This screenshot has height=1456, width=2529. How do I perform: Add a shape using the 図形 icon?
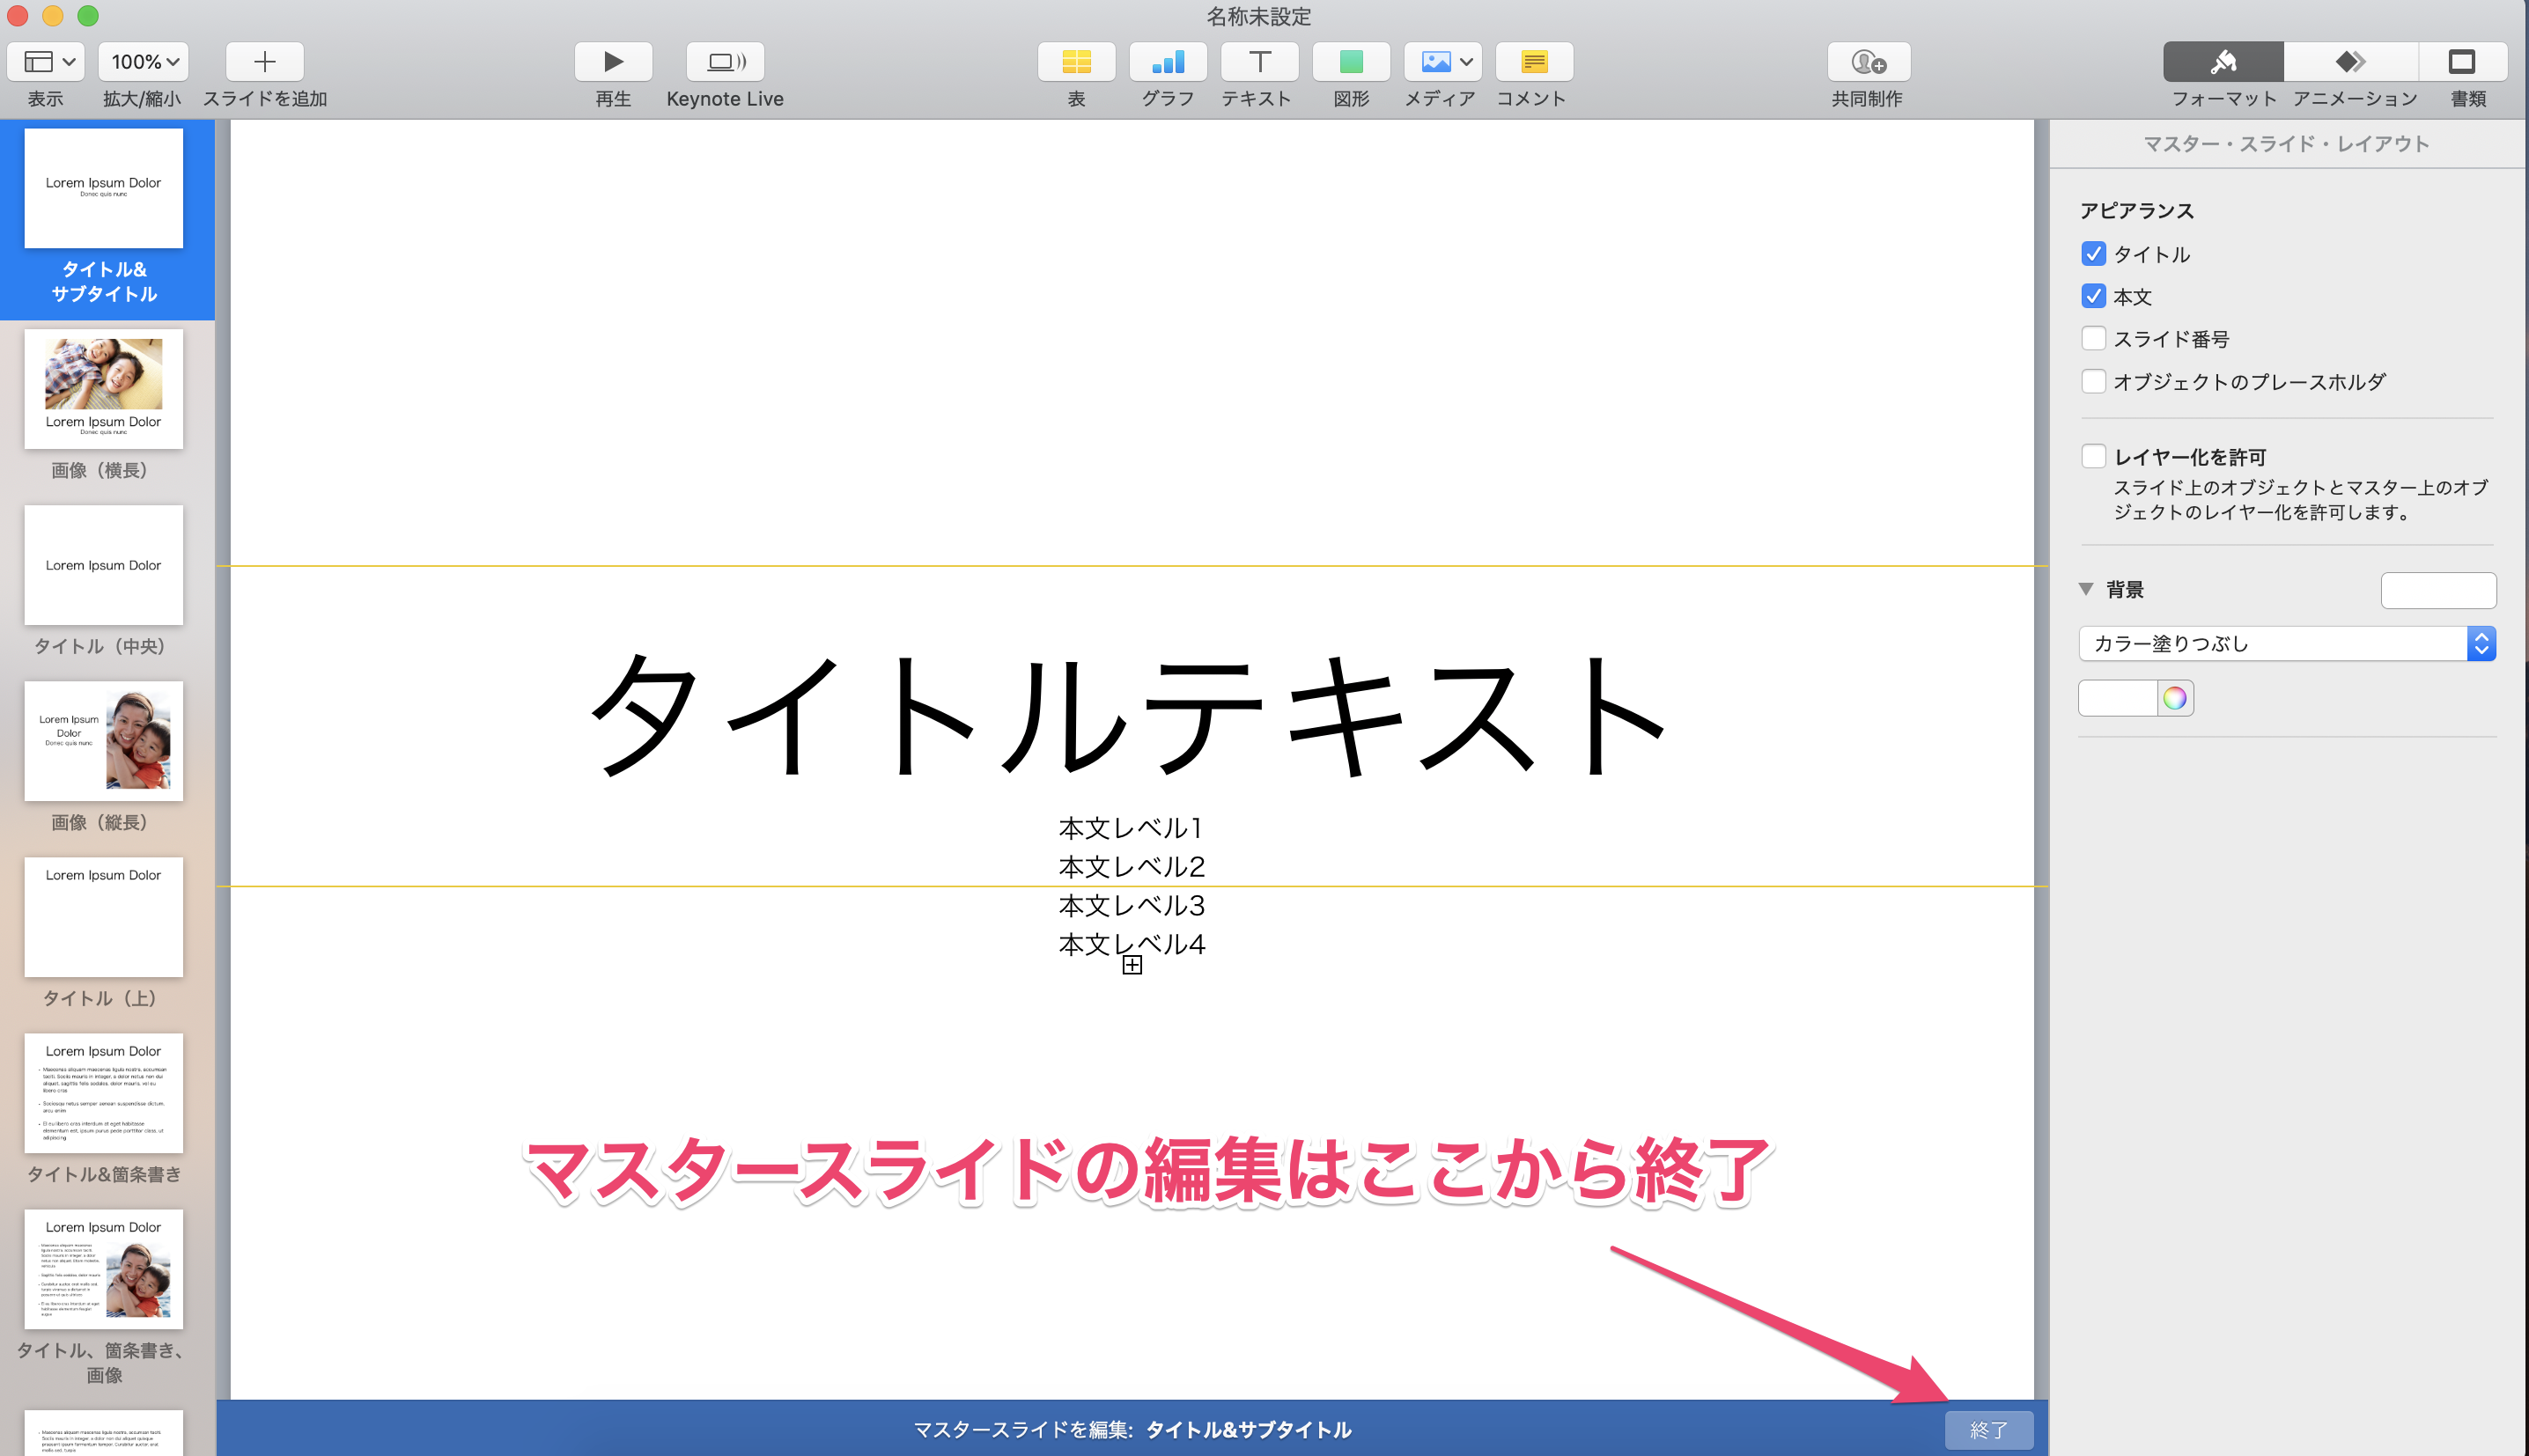[1350, 61]
